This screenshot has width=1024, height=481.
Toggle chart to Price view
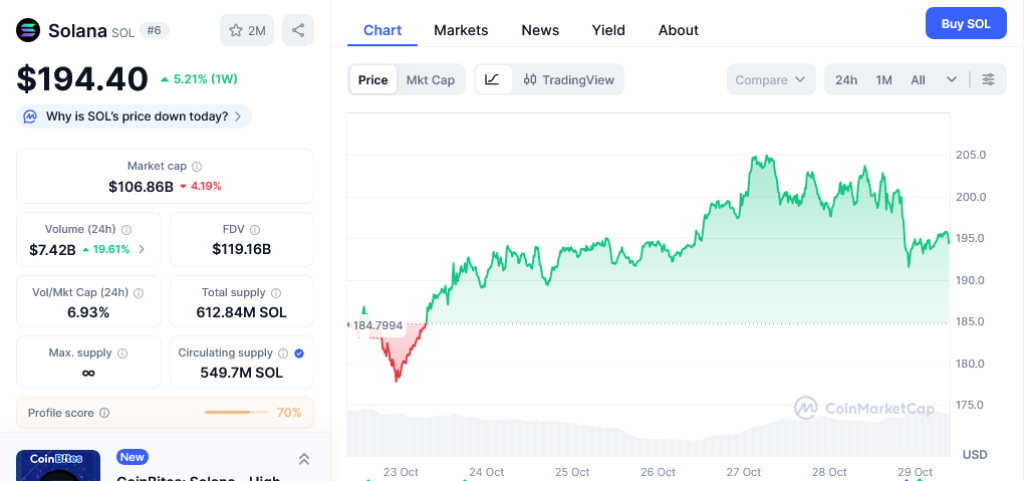(x=373, y=80)
